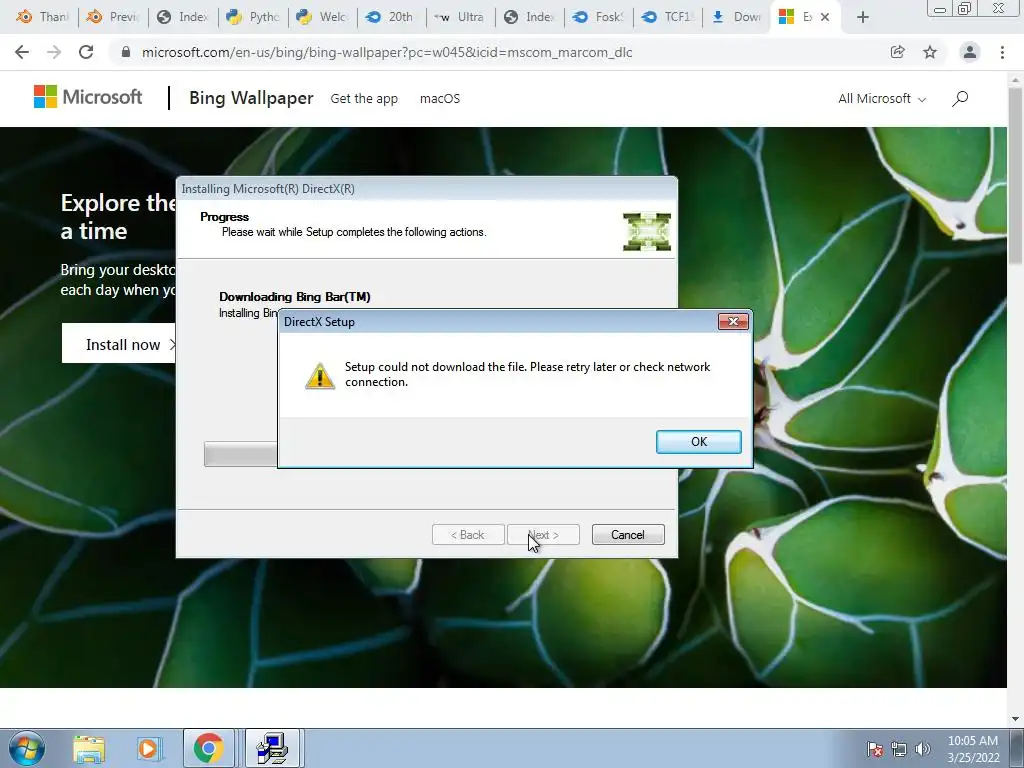The height and width of the screenshot is (768, 1024).
Task: Go forward in Chrome history
Action: [x=54, y=52]
